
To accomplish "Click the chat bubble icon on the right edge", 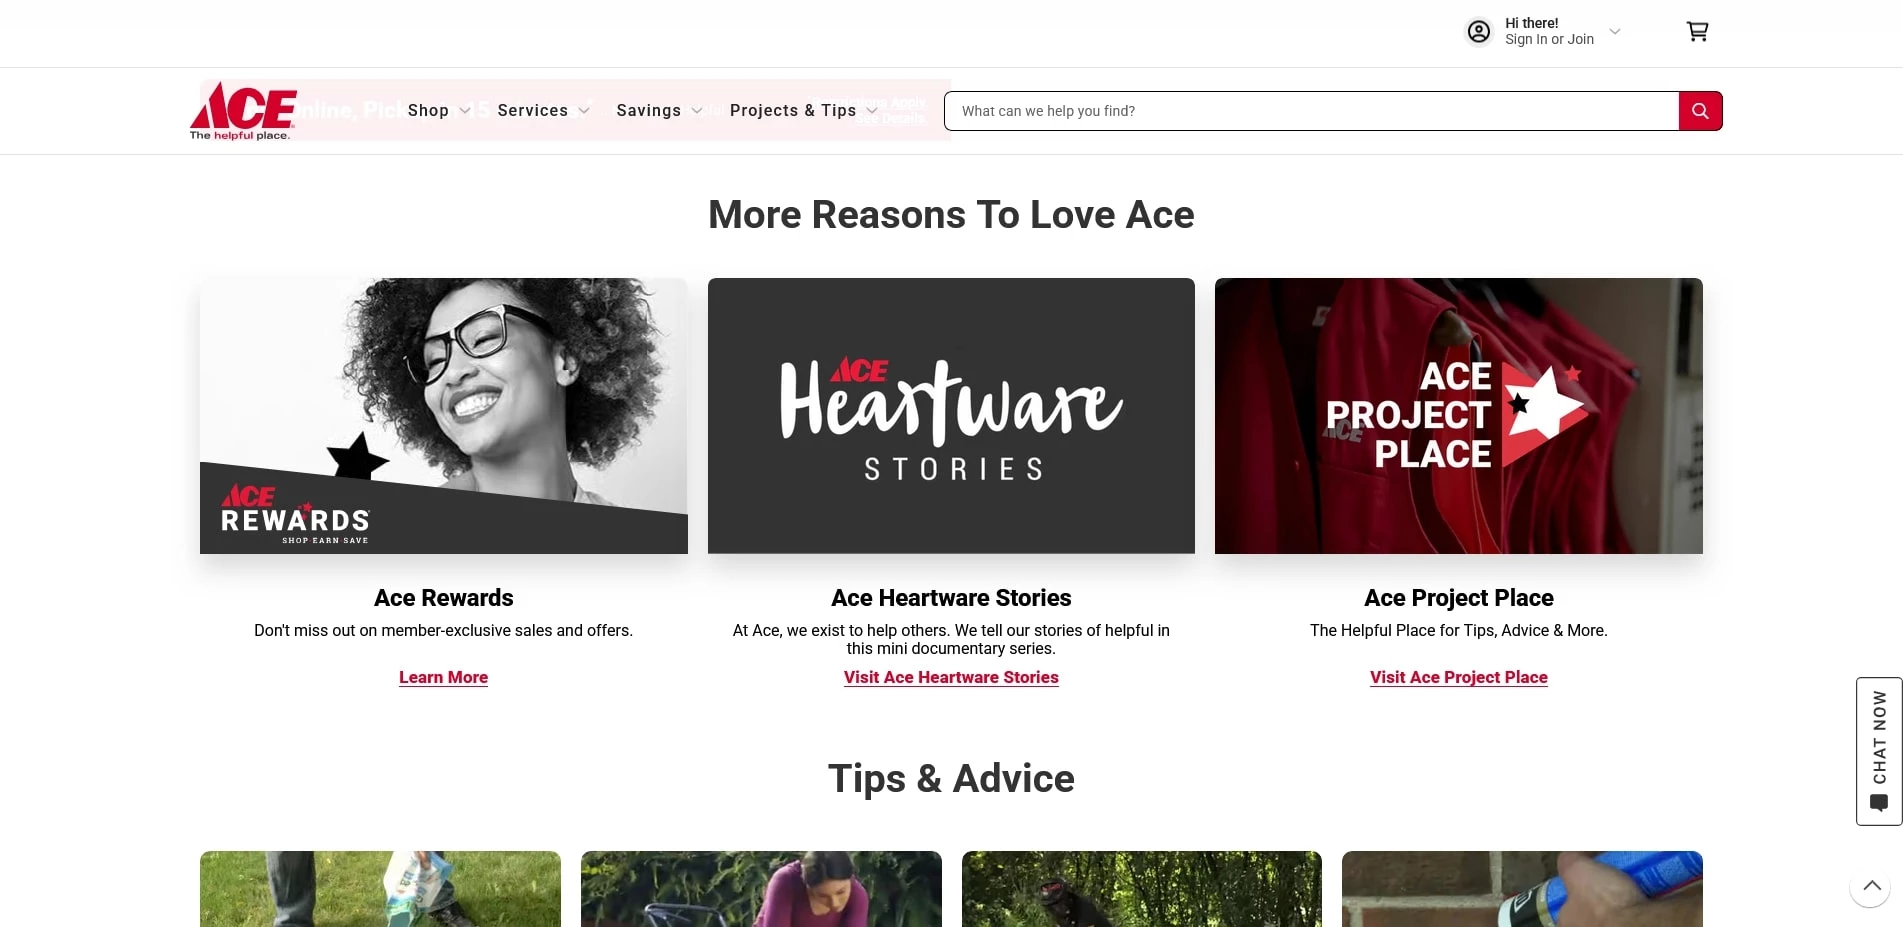I will click(x=1878, y=801).
